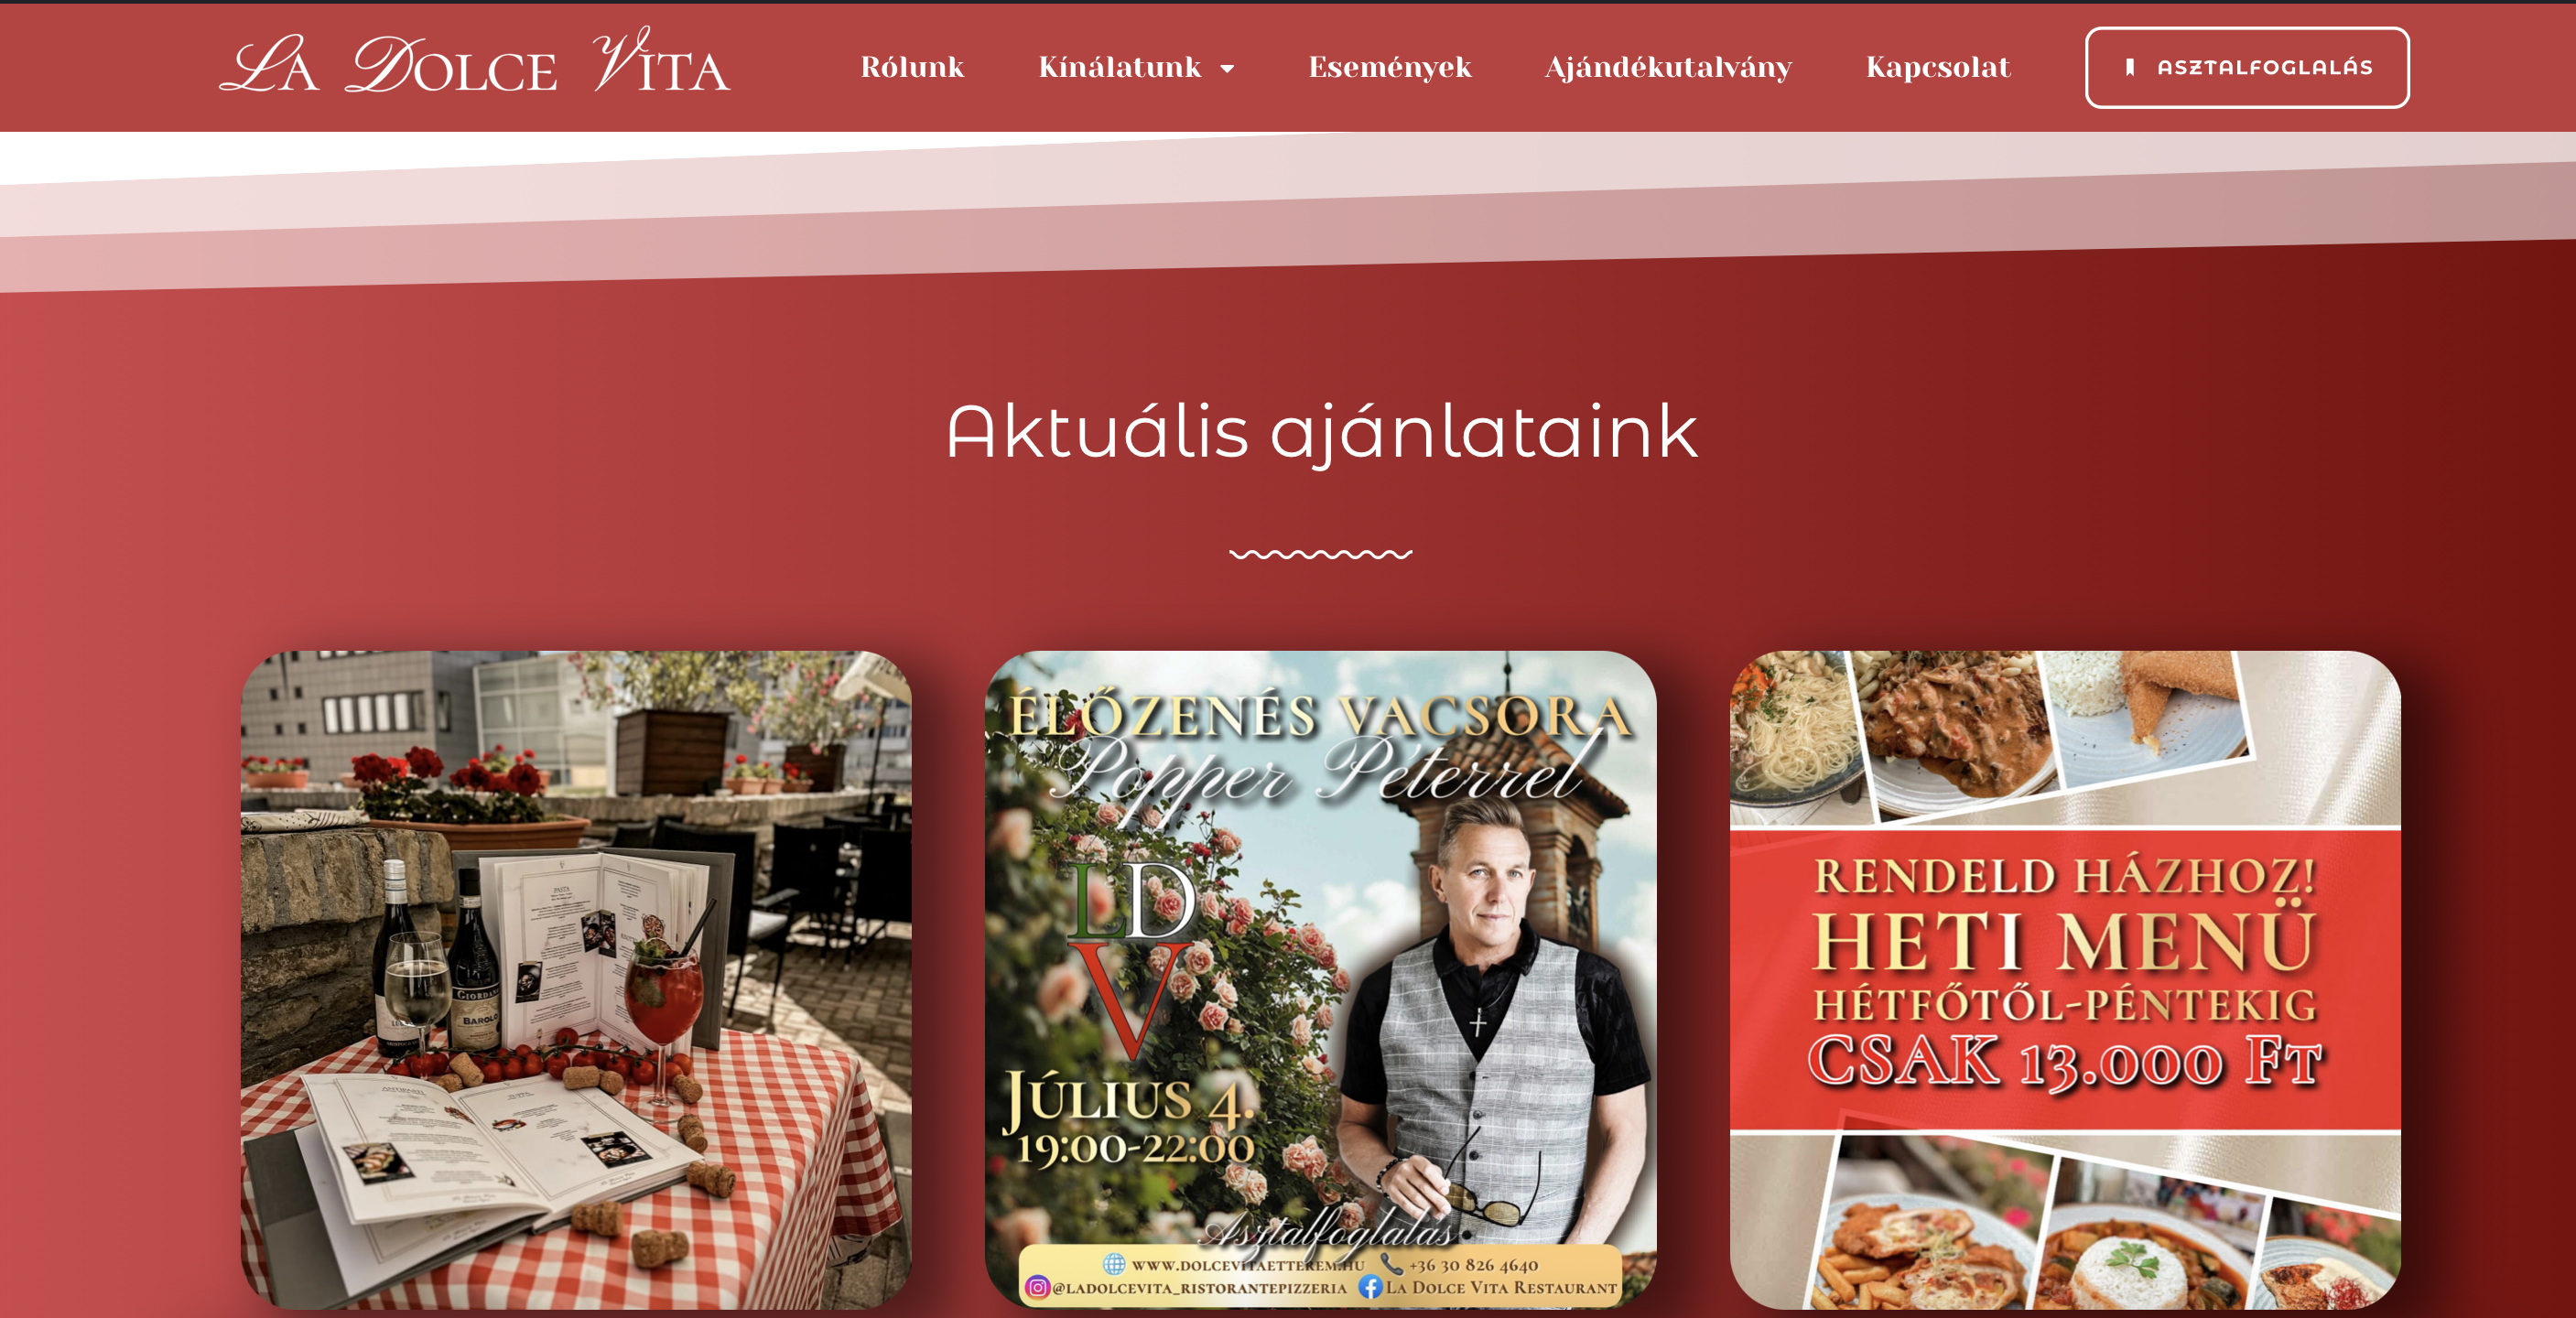Open the Élőzenés Vacsora event poster

[x=1320, y=980]
